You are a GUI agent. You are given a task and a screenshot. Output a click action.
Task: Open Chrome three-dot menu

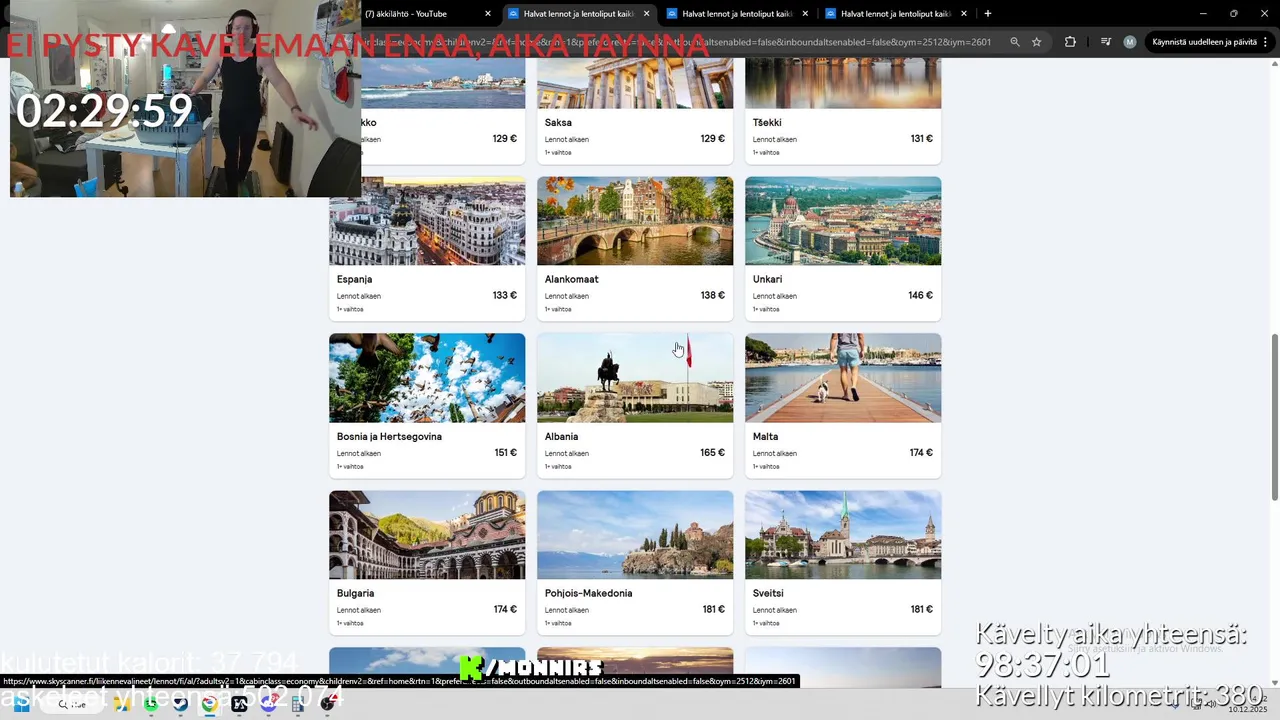pyautogui.click(x=1266, y=42)
